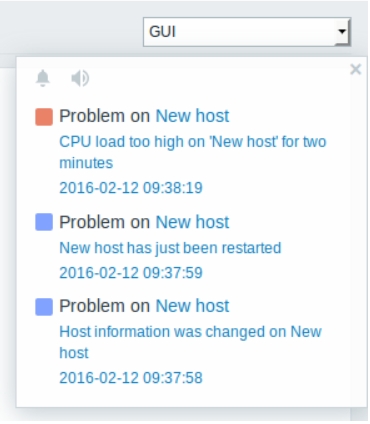Click timestamp 2016-02-12 09:37:58
This screenshot has width=370, height=424.
131,378
